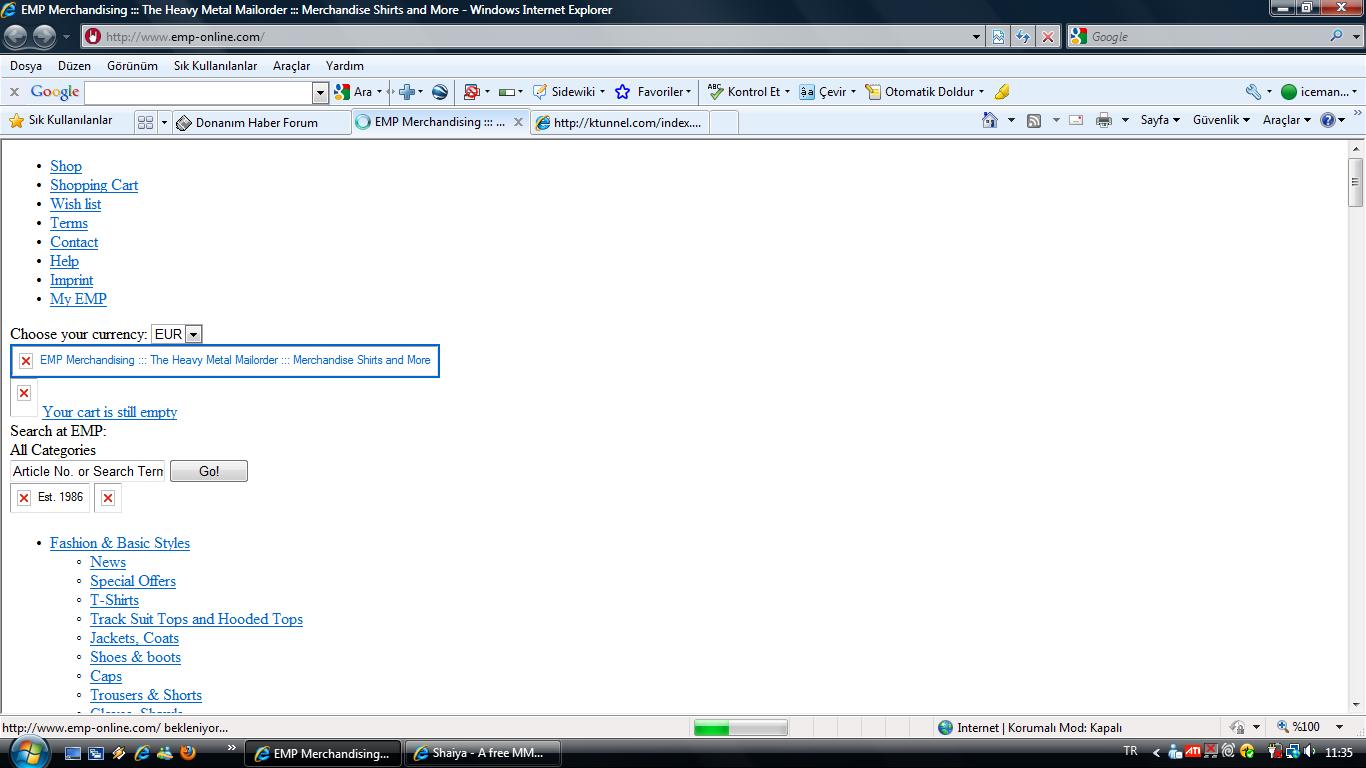The height and width of the screenshot is (768, 1366).
Task: Click the globe icon in Google Toolbar
Action: pyautogui.click(x=440, y=92)
